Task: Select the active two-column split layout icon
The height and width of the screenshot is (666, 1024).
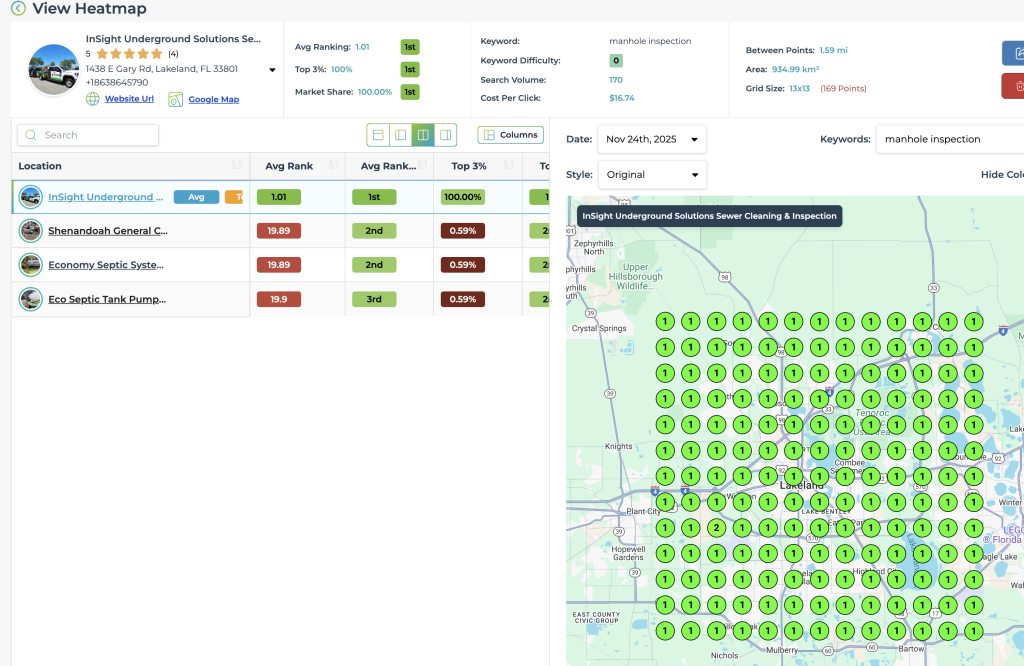Action: click(423, 135)
